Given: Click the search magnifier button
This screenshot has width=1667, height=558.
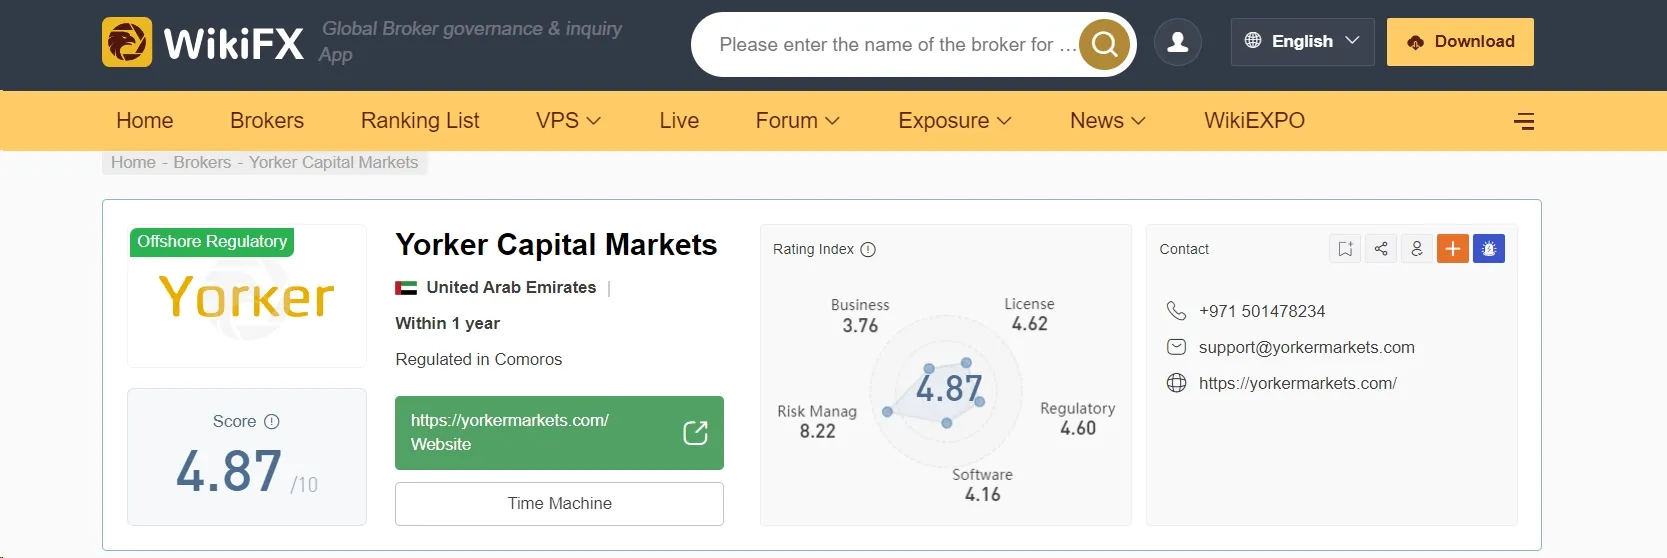Looking at the screenshot, I should pos(1104,44).
